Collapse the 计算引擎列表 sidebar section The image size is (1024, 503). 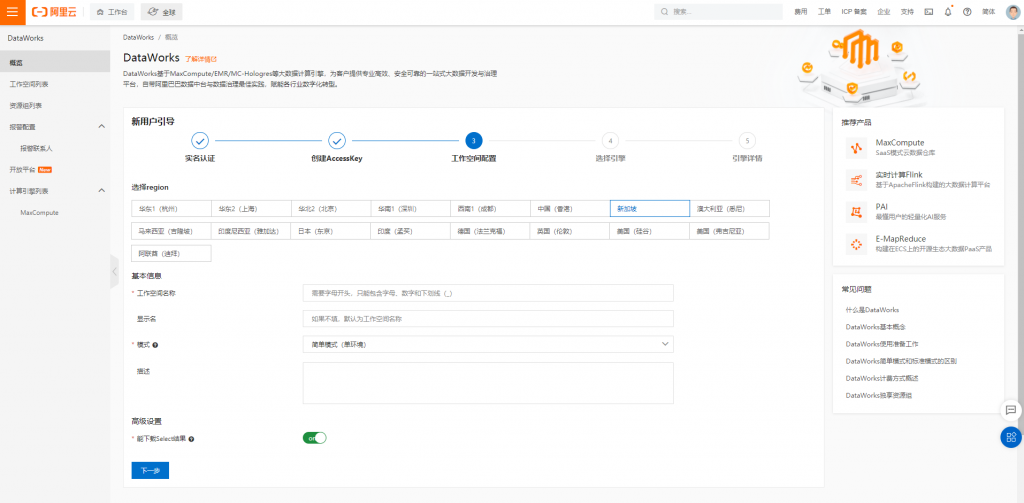coord(101,191)
